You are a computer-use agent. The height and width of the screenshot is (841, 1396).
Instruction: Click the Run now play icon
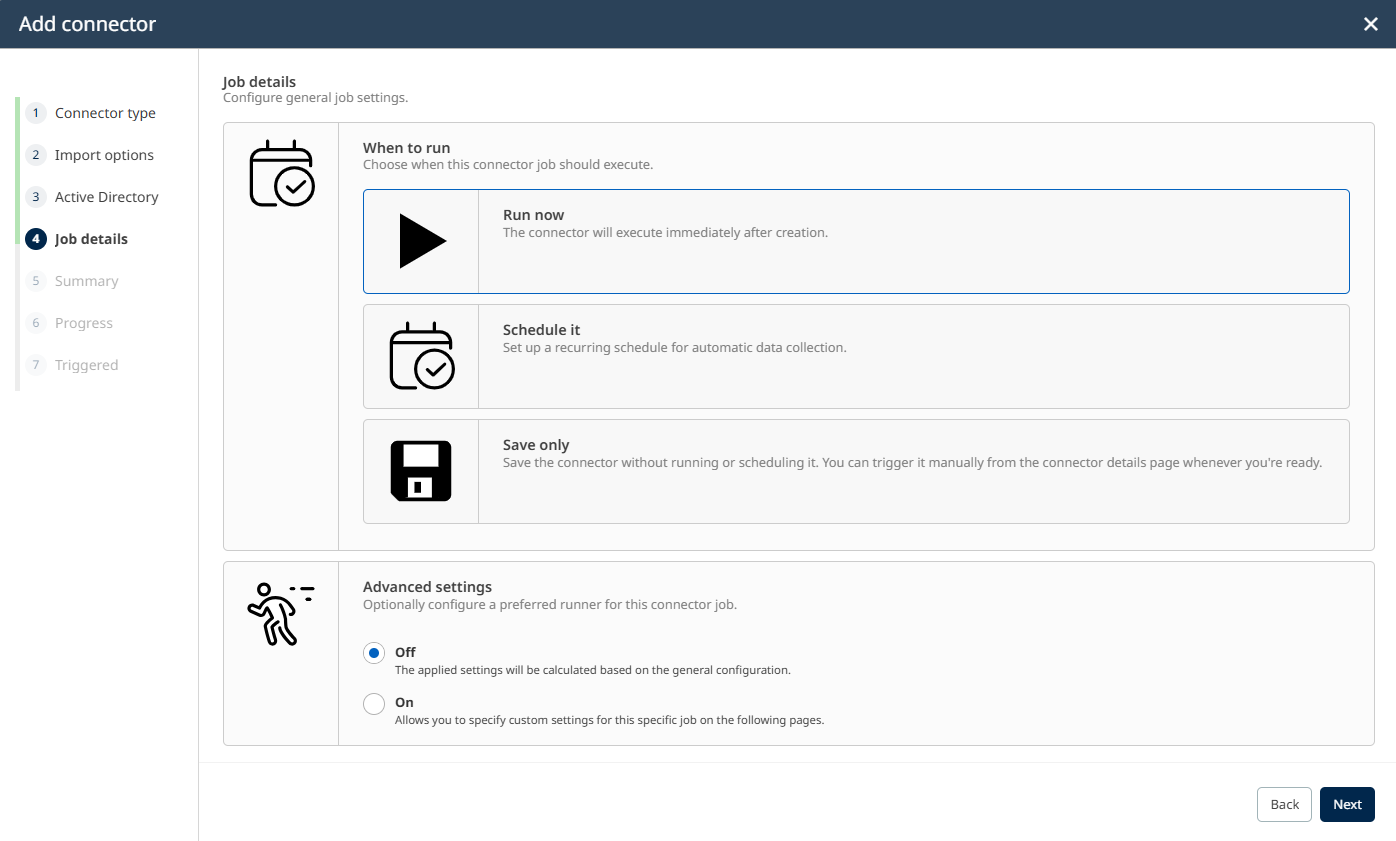click(x=422, y=241)
